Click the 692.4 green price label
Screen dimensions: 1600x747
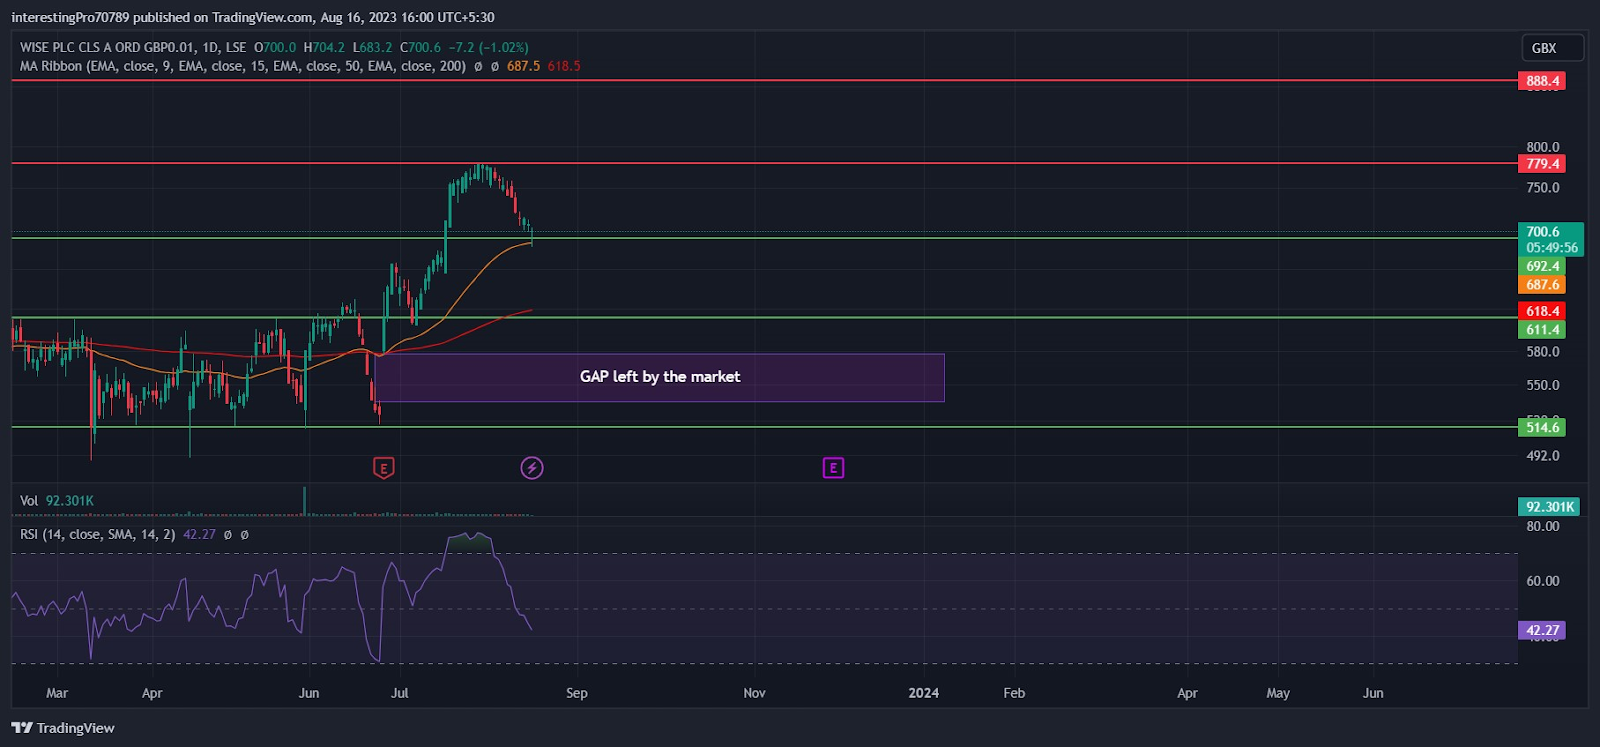coord(1542,267)
